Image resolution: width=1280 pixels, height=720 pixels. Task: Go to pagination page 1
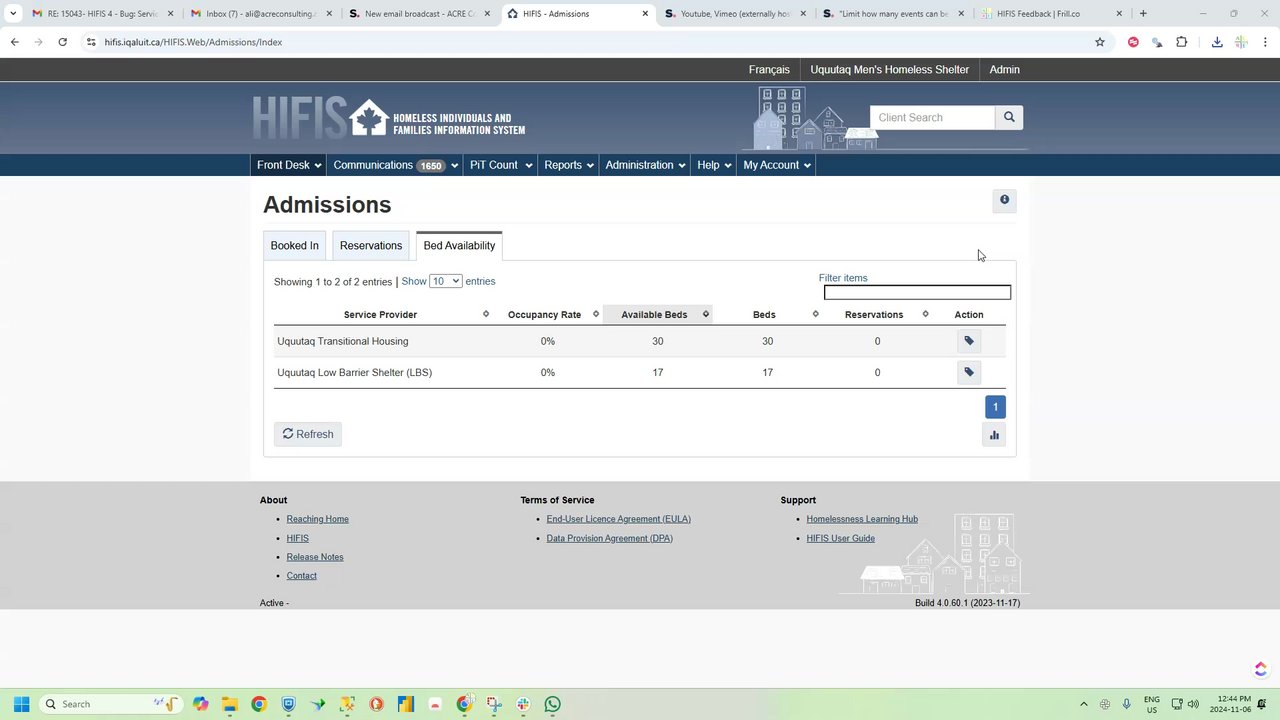(995, 407)
